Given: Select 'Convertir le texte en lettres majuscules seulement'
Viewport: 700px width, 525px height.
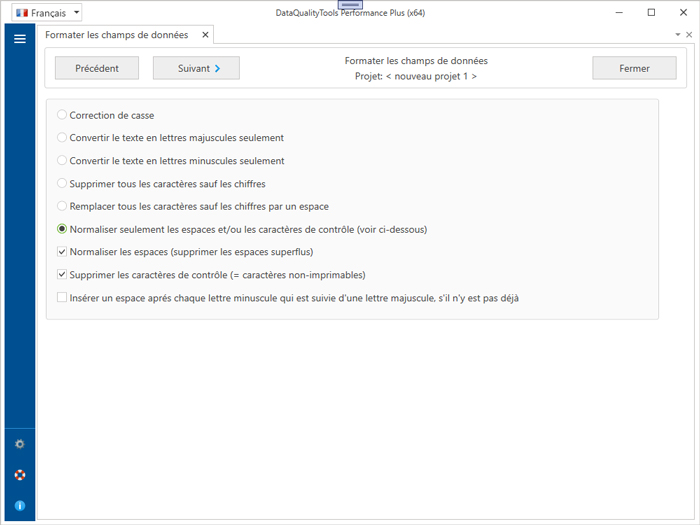Looking at the screenshot, I should click(x=62, y=138).
